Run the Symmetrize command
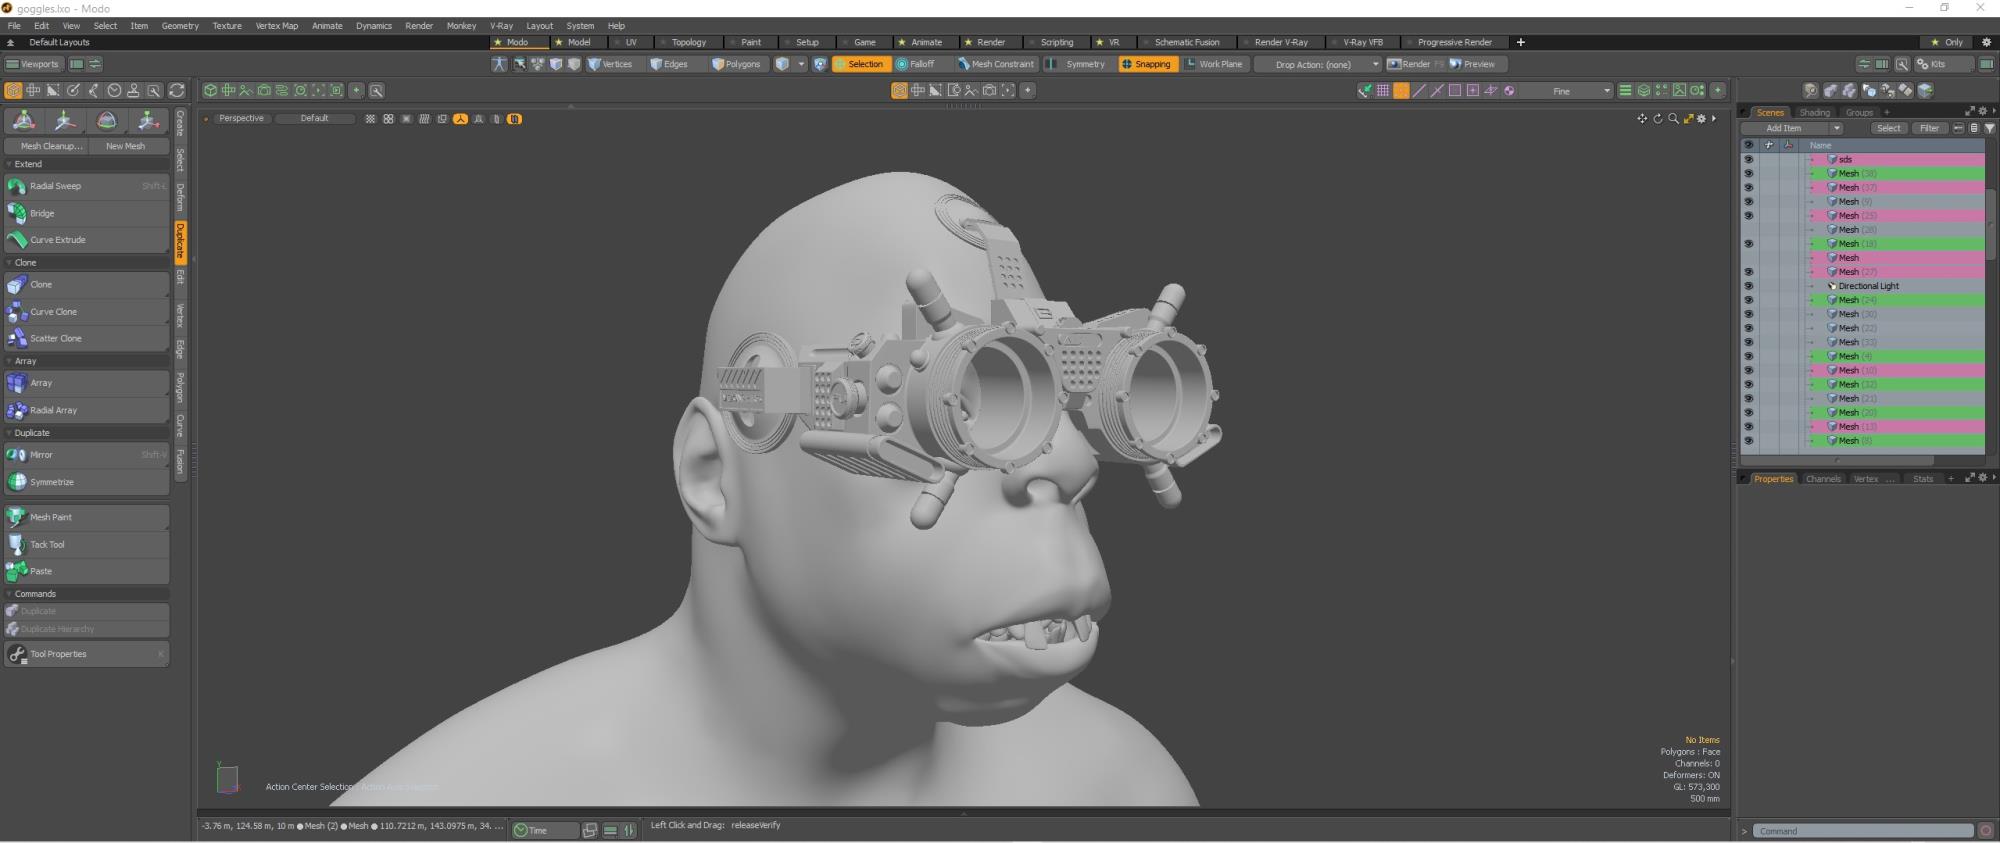 pyautogui.click(x=86, y=482)
